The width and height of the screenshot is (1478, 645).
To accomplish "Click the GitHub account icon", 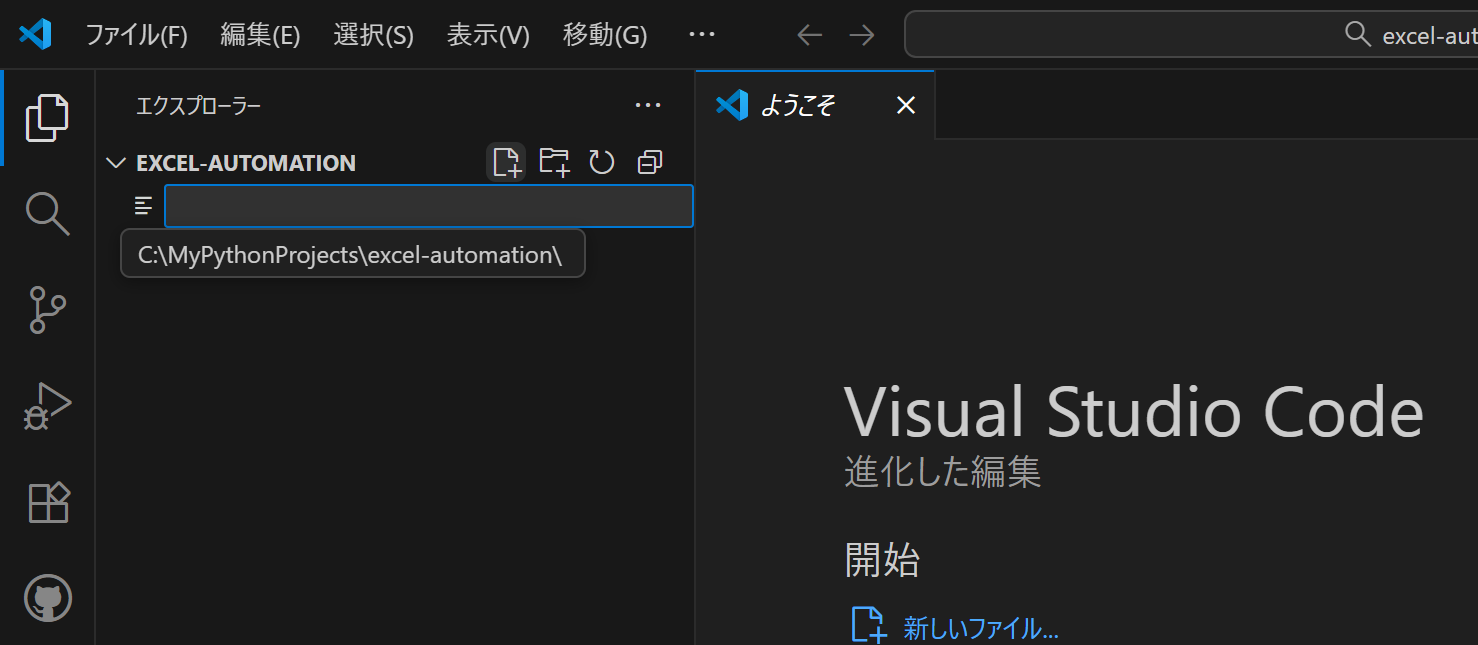I will tap(47, 598).
